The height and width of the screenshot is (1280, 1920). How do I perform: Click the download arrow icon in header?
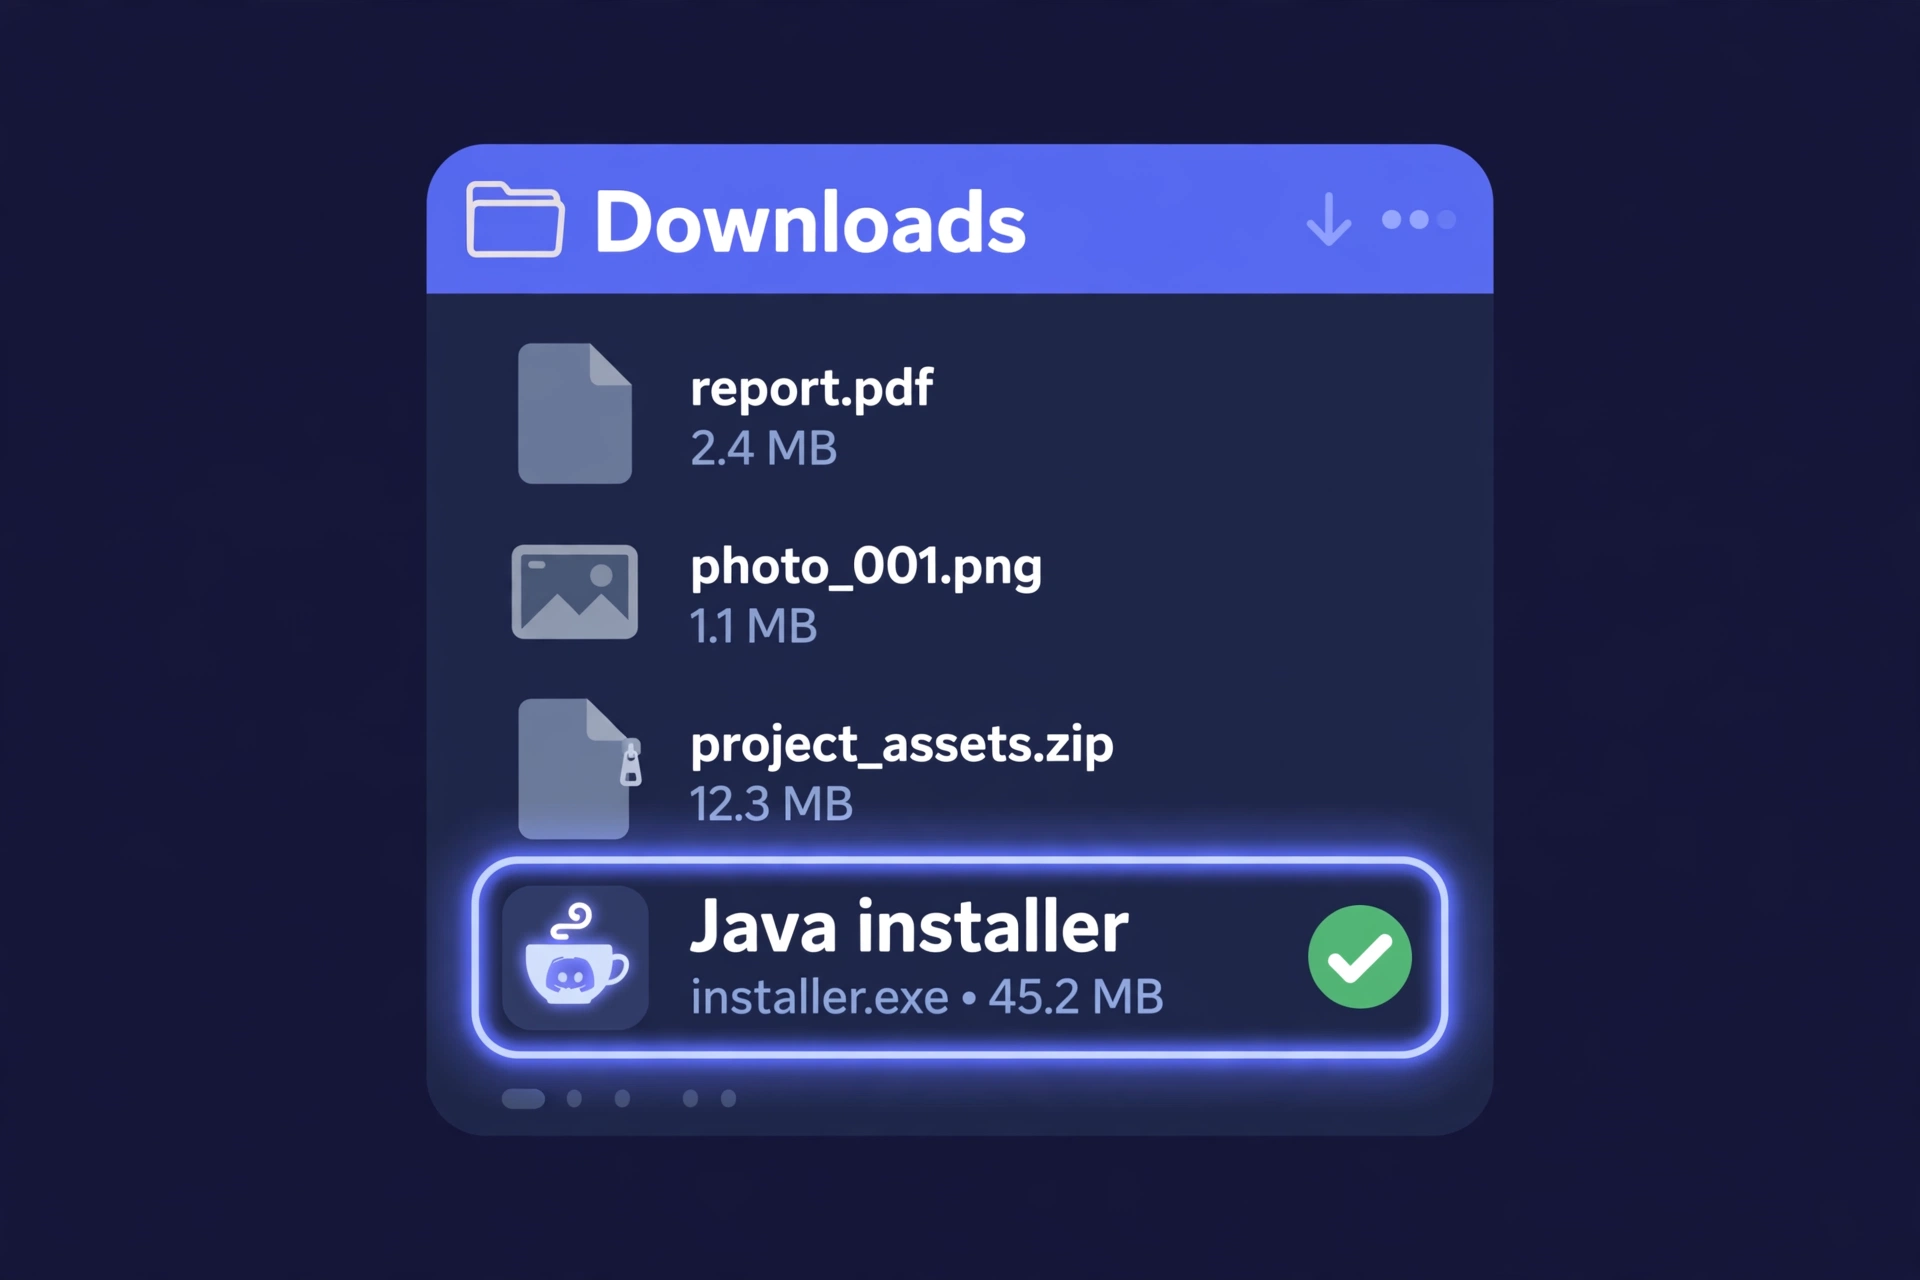click(1329, 220)
